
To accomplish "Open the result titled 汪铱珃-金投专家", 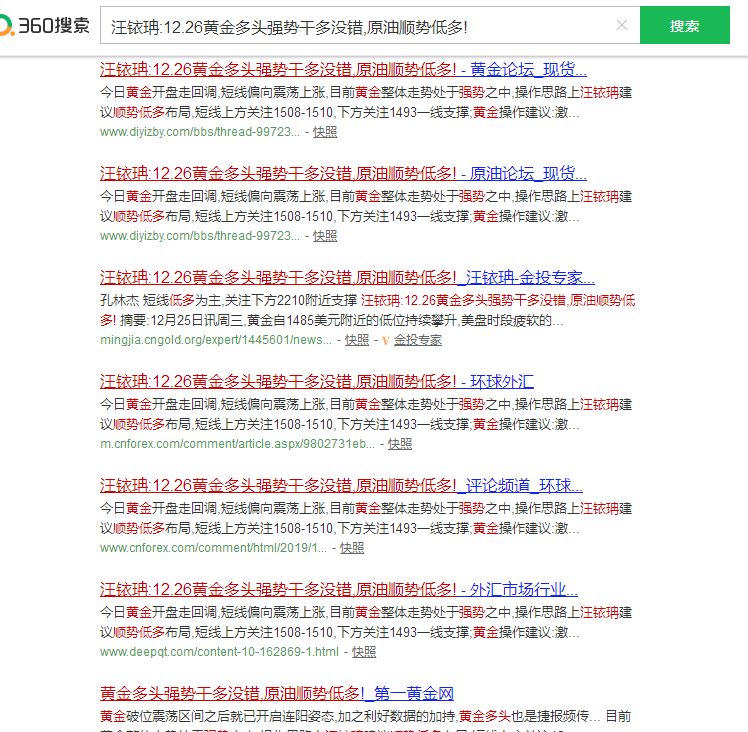I will click(347, 278).
